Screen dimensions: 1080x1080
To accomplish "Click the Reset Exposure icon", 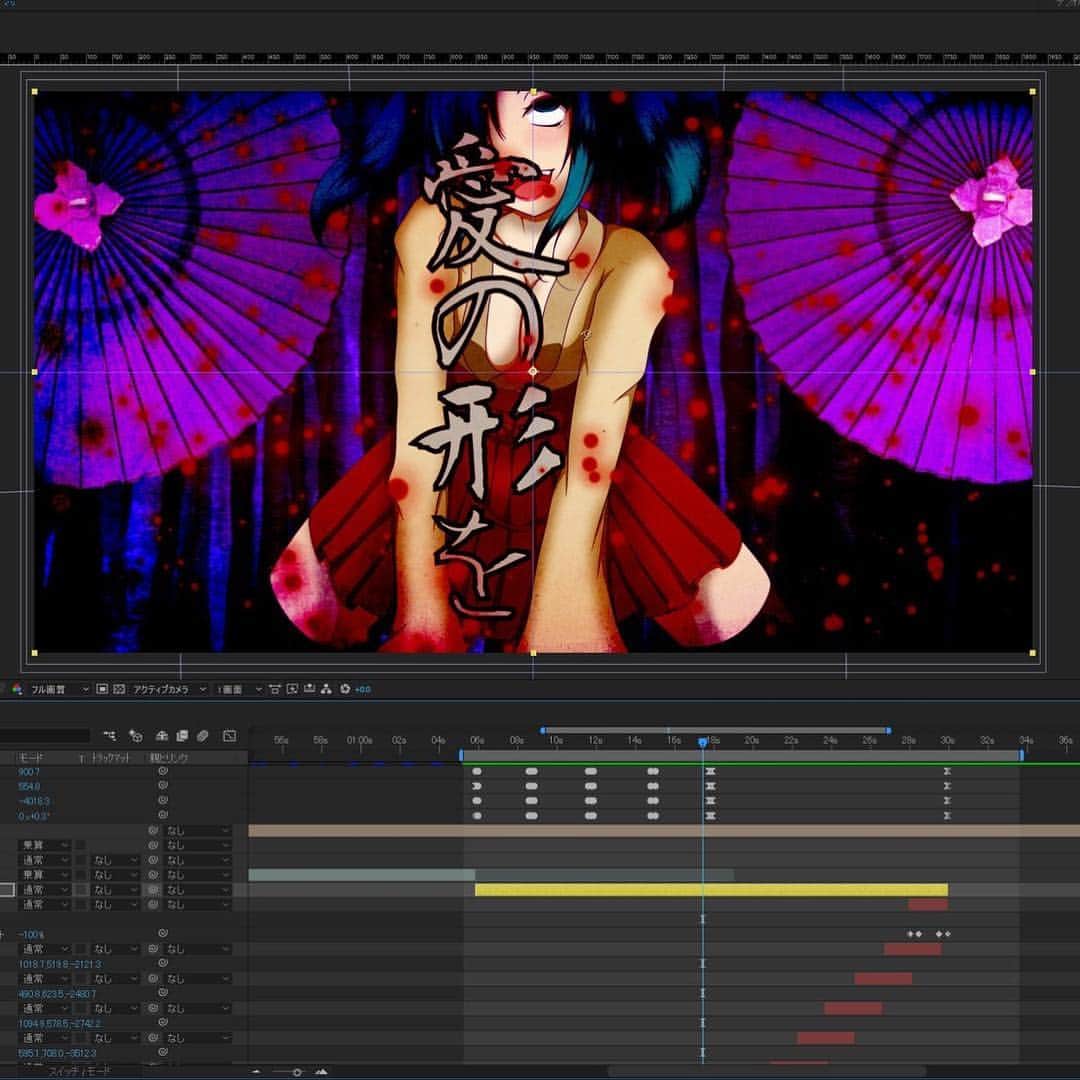I will [345, 689].
